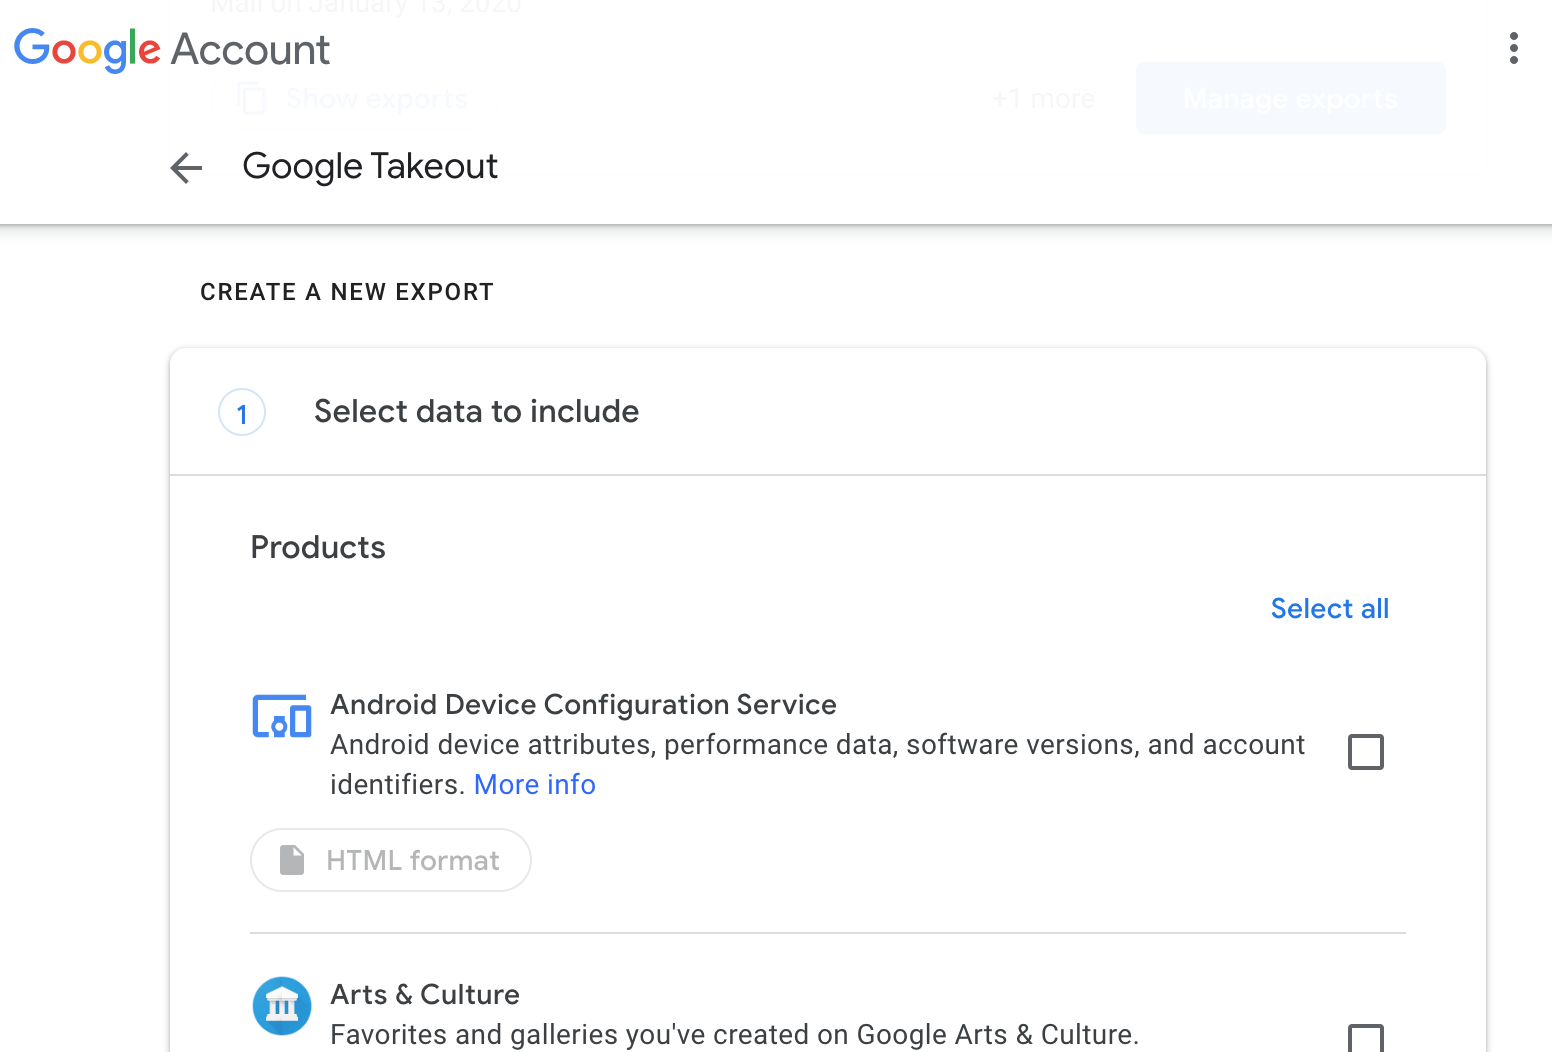This screenshot has width=1552, height=1052.
Task: Check the Android Device Configuration Service checkbox
Action: (x=1365, y=752)
